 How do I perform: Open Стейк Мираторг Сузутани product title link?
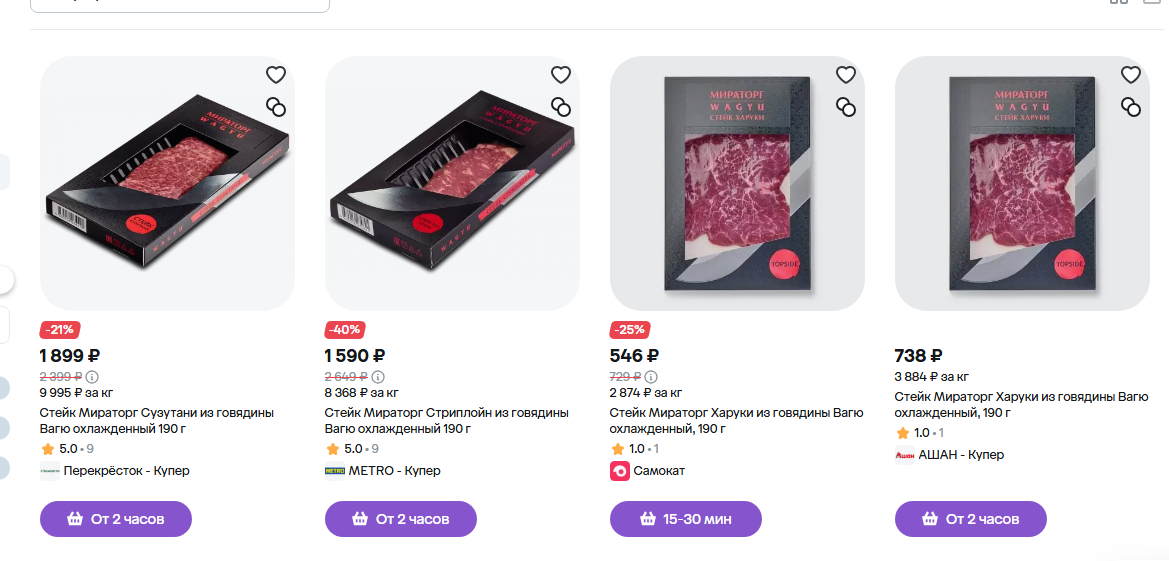156,420
